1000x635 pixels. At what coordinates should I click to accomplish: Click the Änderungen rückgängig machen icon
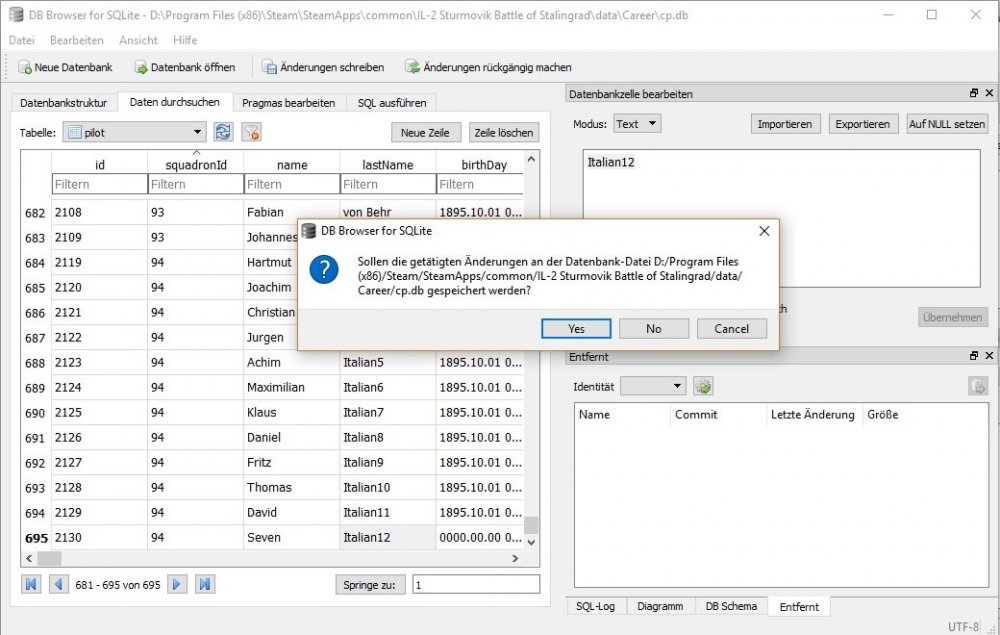tap(412, 67)
